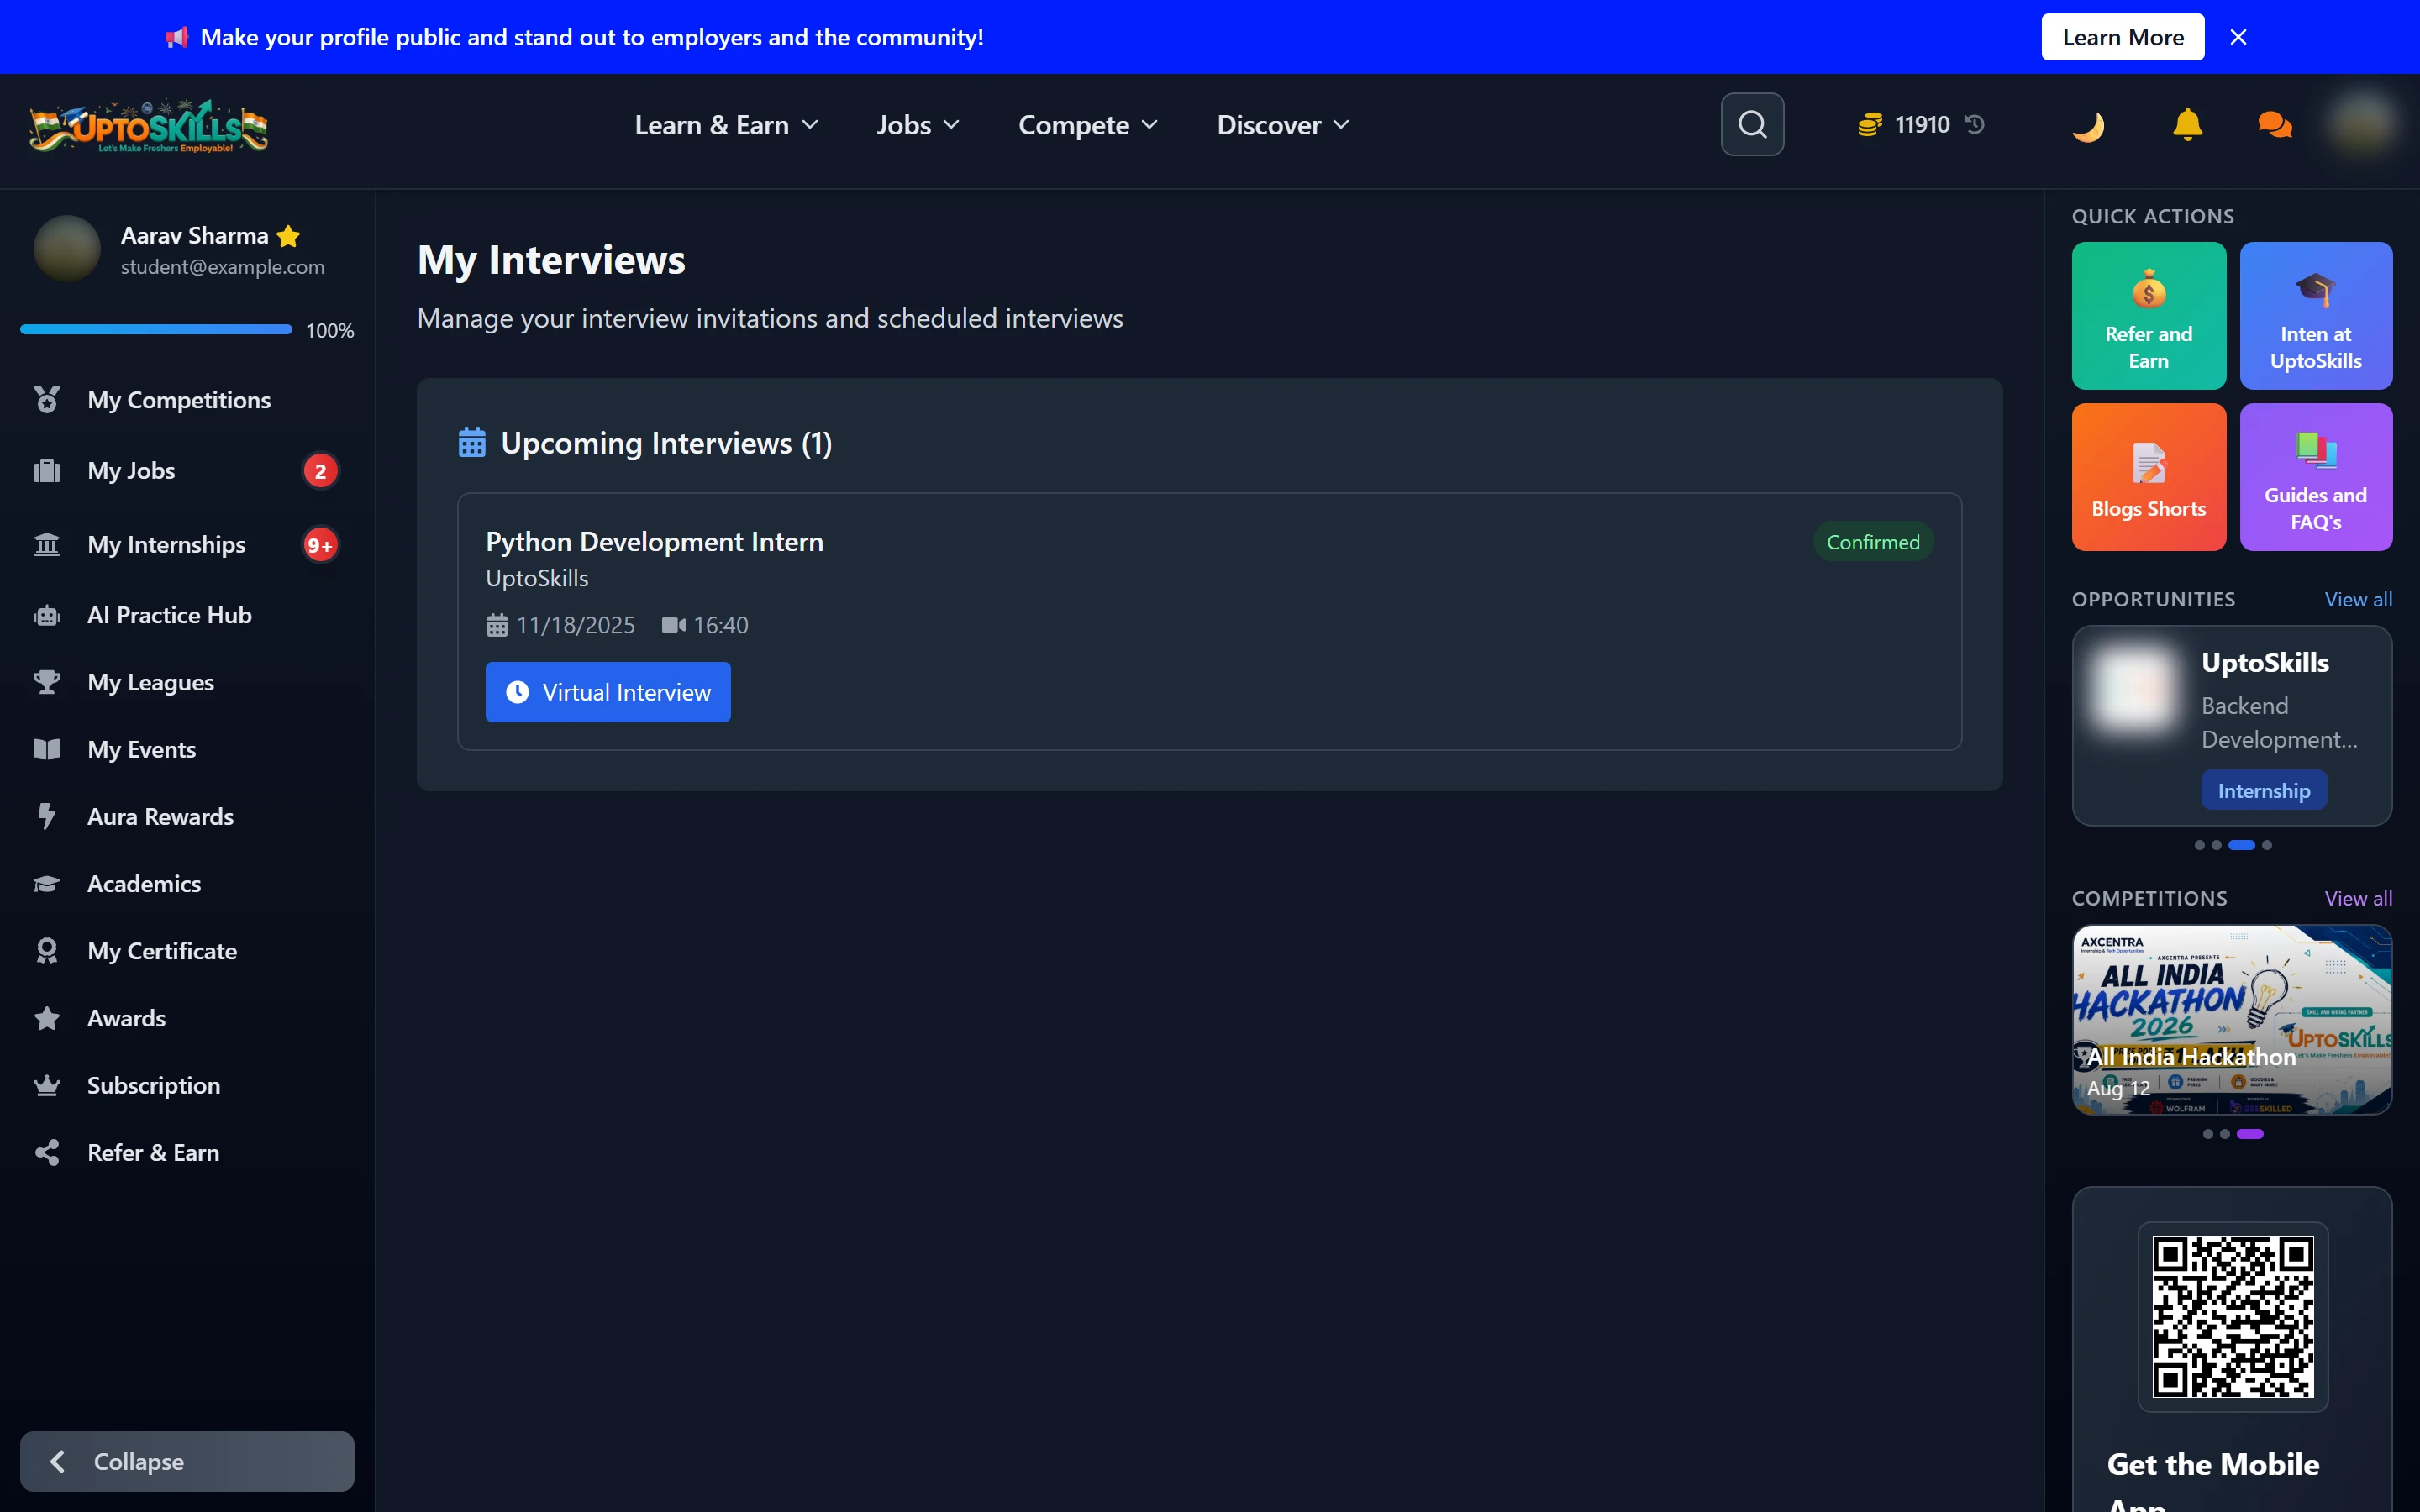Click the My Competitions medal icon
Screen dimensions: 2420x1512
pos(47,400)
